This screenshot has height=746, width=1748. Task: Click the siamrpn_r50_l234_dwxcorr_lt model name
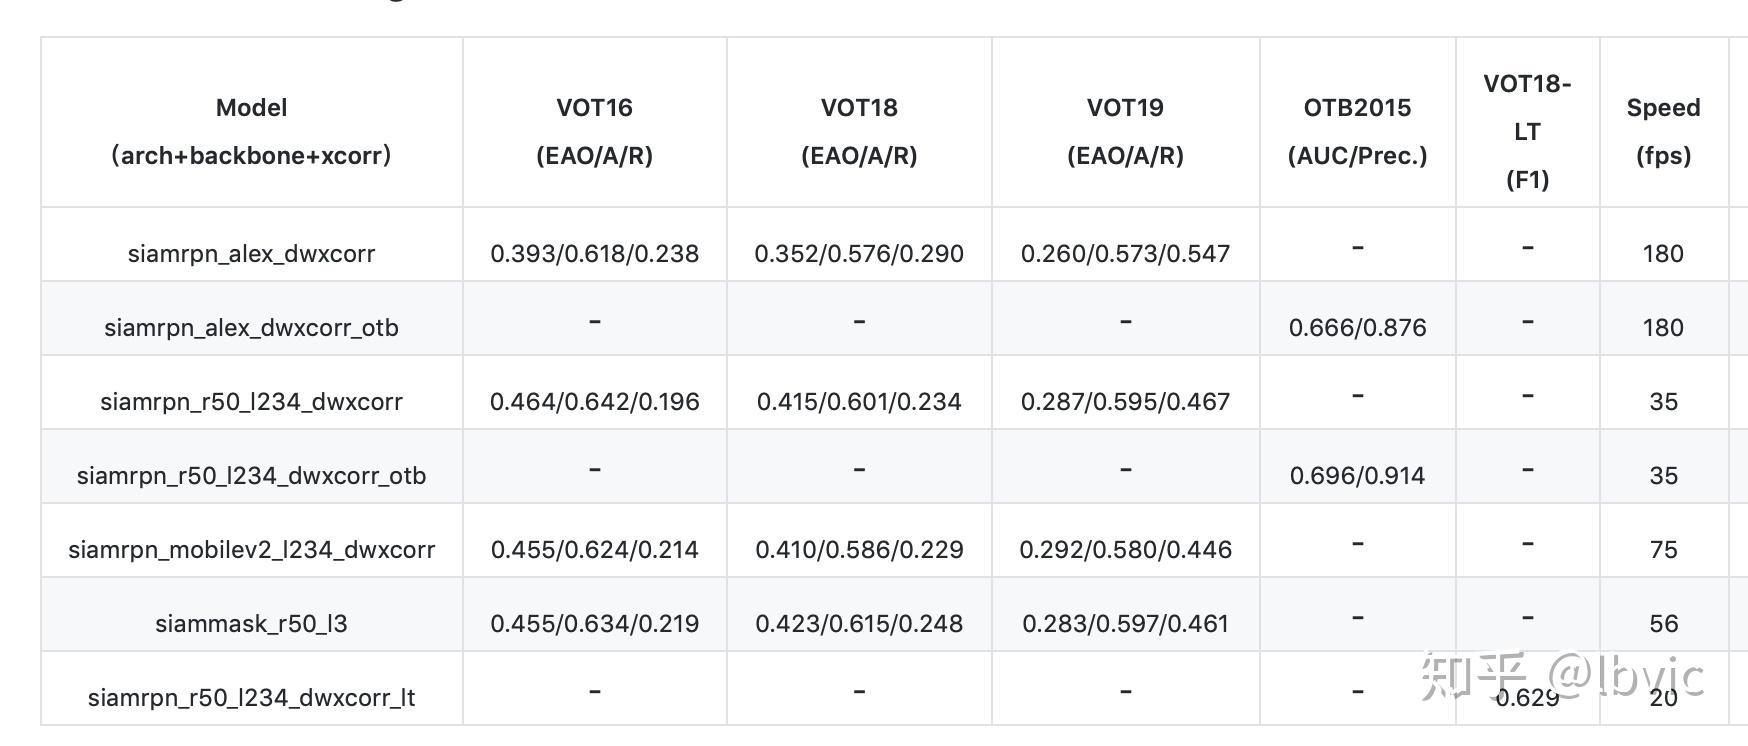(x=251, y=697)
